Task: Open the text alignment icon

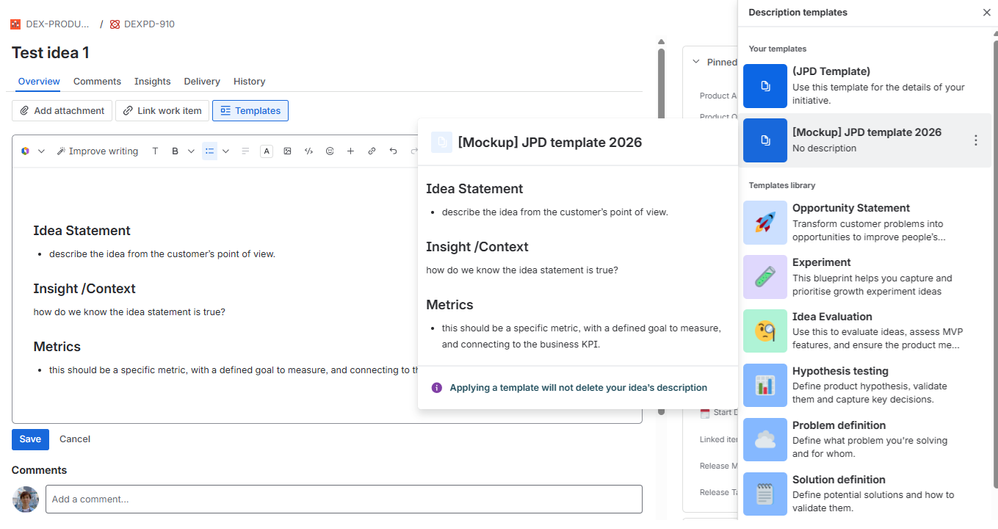Action: tap(245, 151)
